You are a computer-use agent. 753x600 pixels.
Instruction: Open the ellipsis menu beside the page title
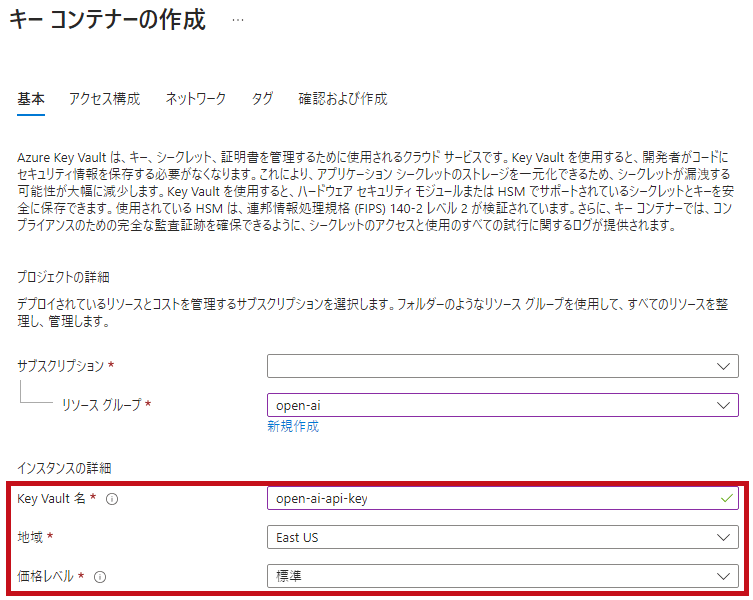[x=238, y=20]
